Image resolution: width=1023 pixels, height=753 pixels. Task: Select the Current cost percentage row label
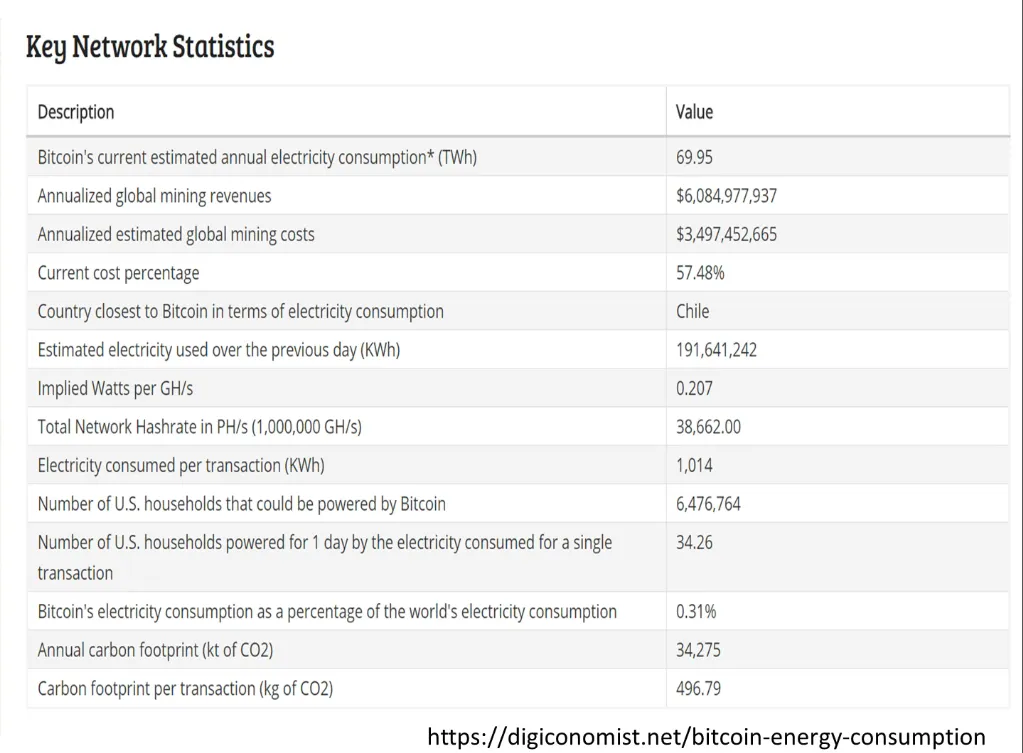coord(118,273)
